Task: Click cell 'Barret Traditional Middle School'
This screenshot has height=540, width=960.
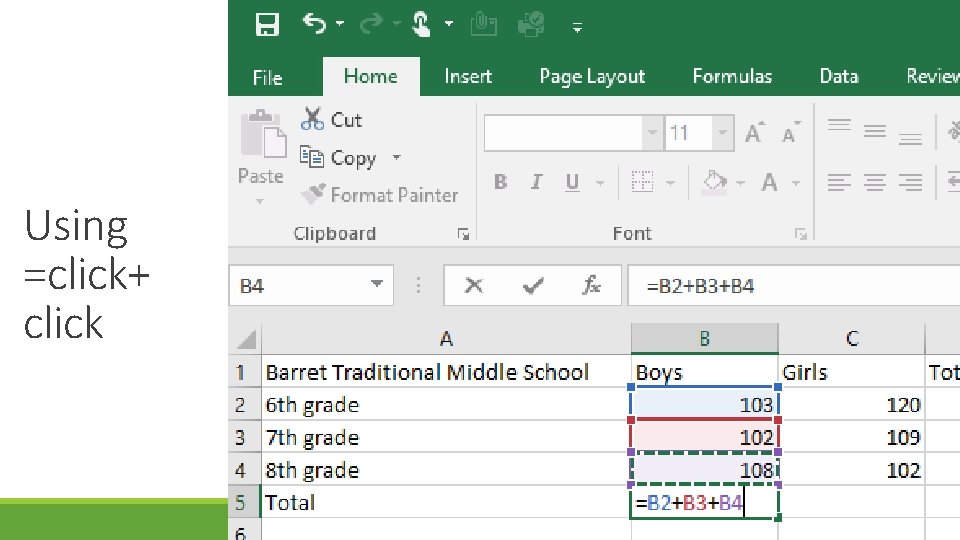Action: coord(446,372)
